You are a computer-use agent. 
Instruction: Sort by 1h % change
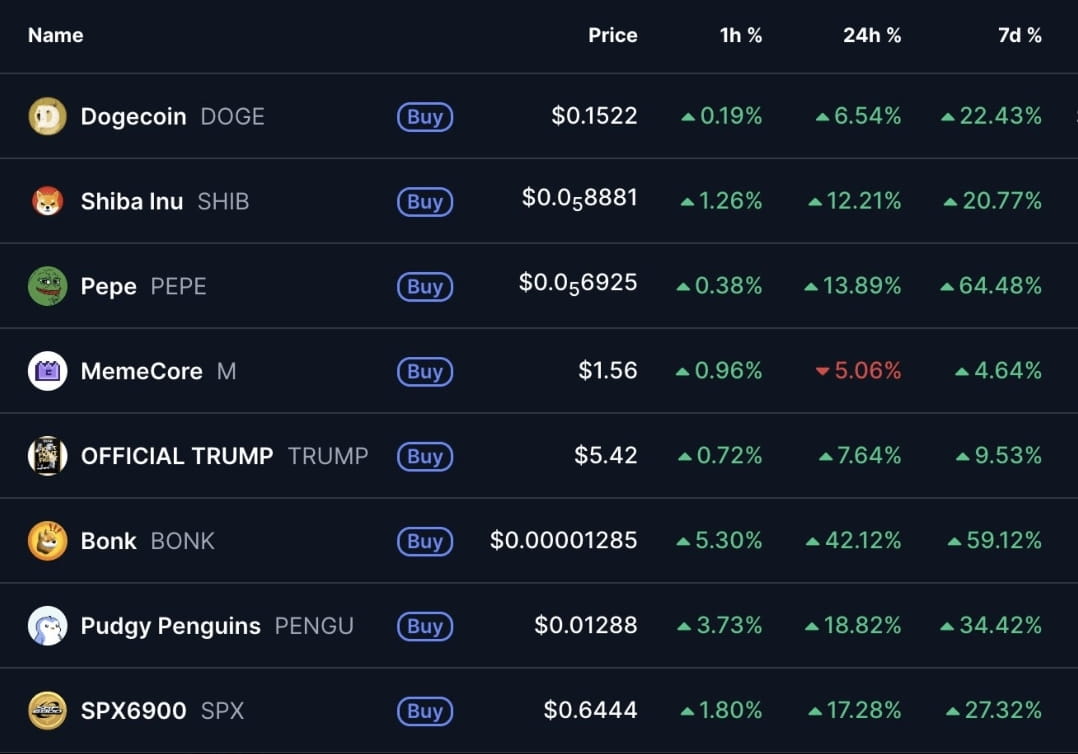click(741, 35)
